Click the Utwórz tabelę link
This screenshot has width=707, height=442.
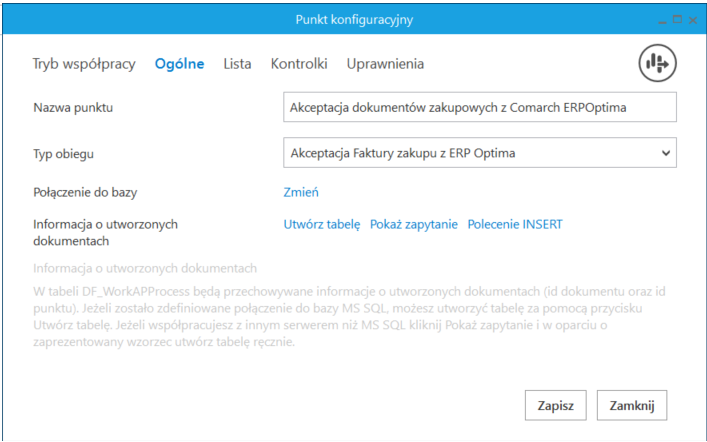tap(321, 225)
